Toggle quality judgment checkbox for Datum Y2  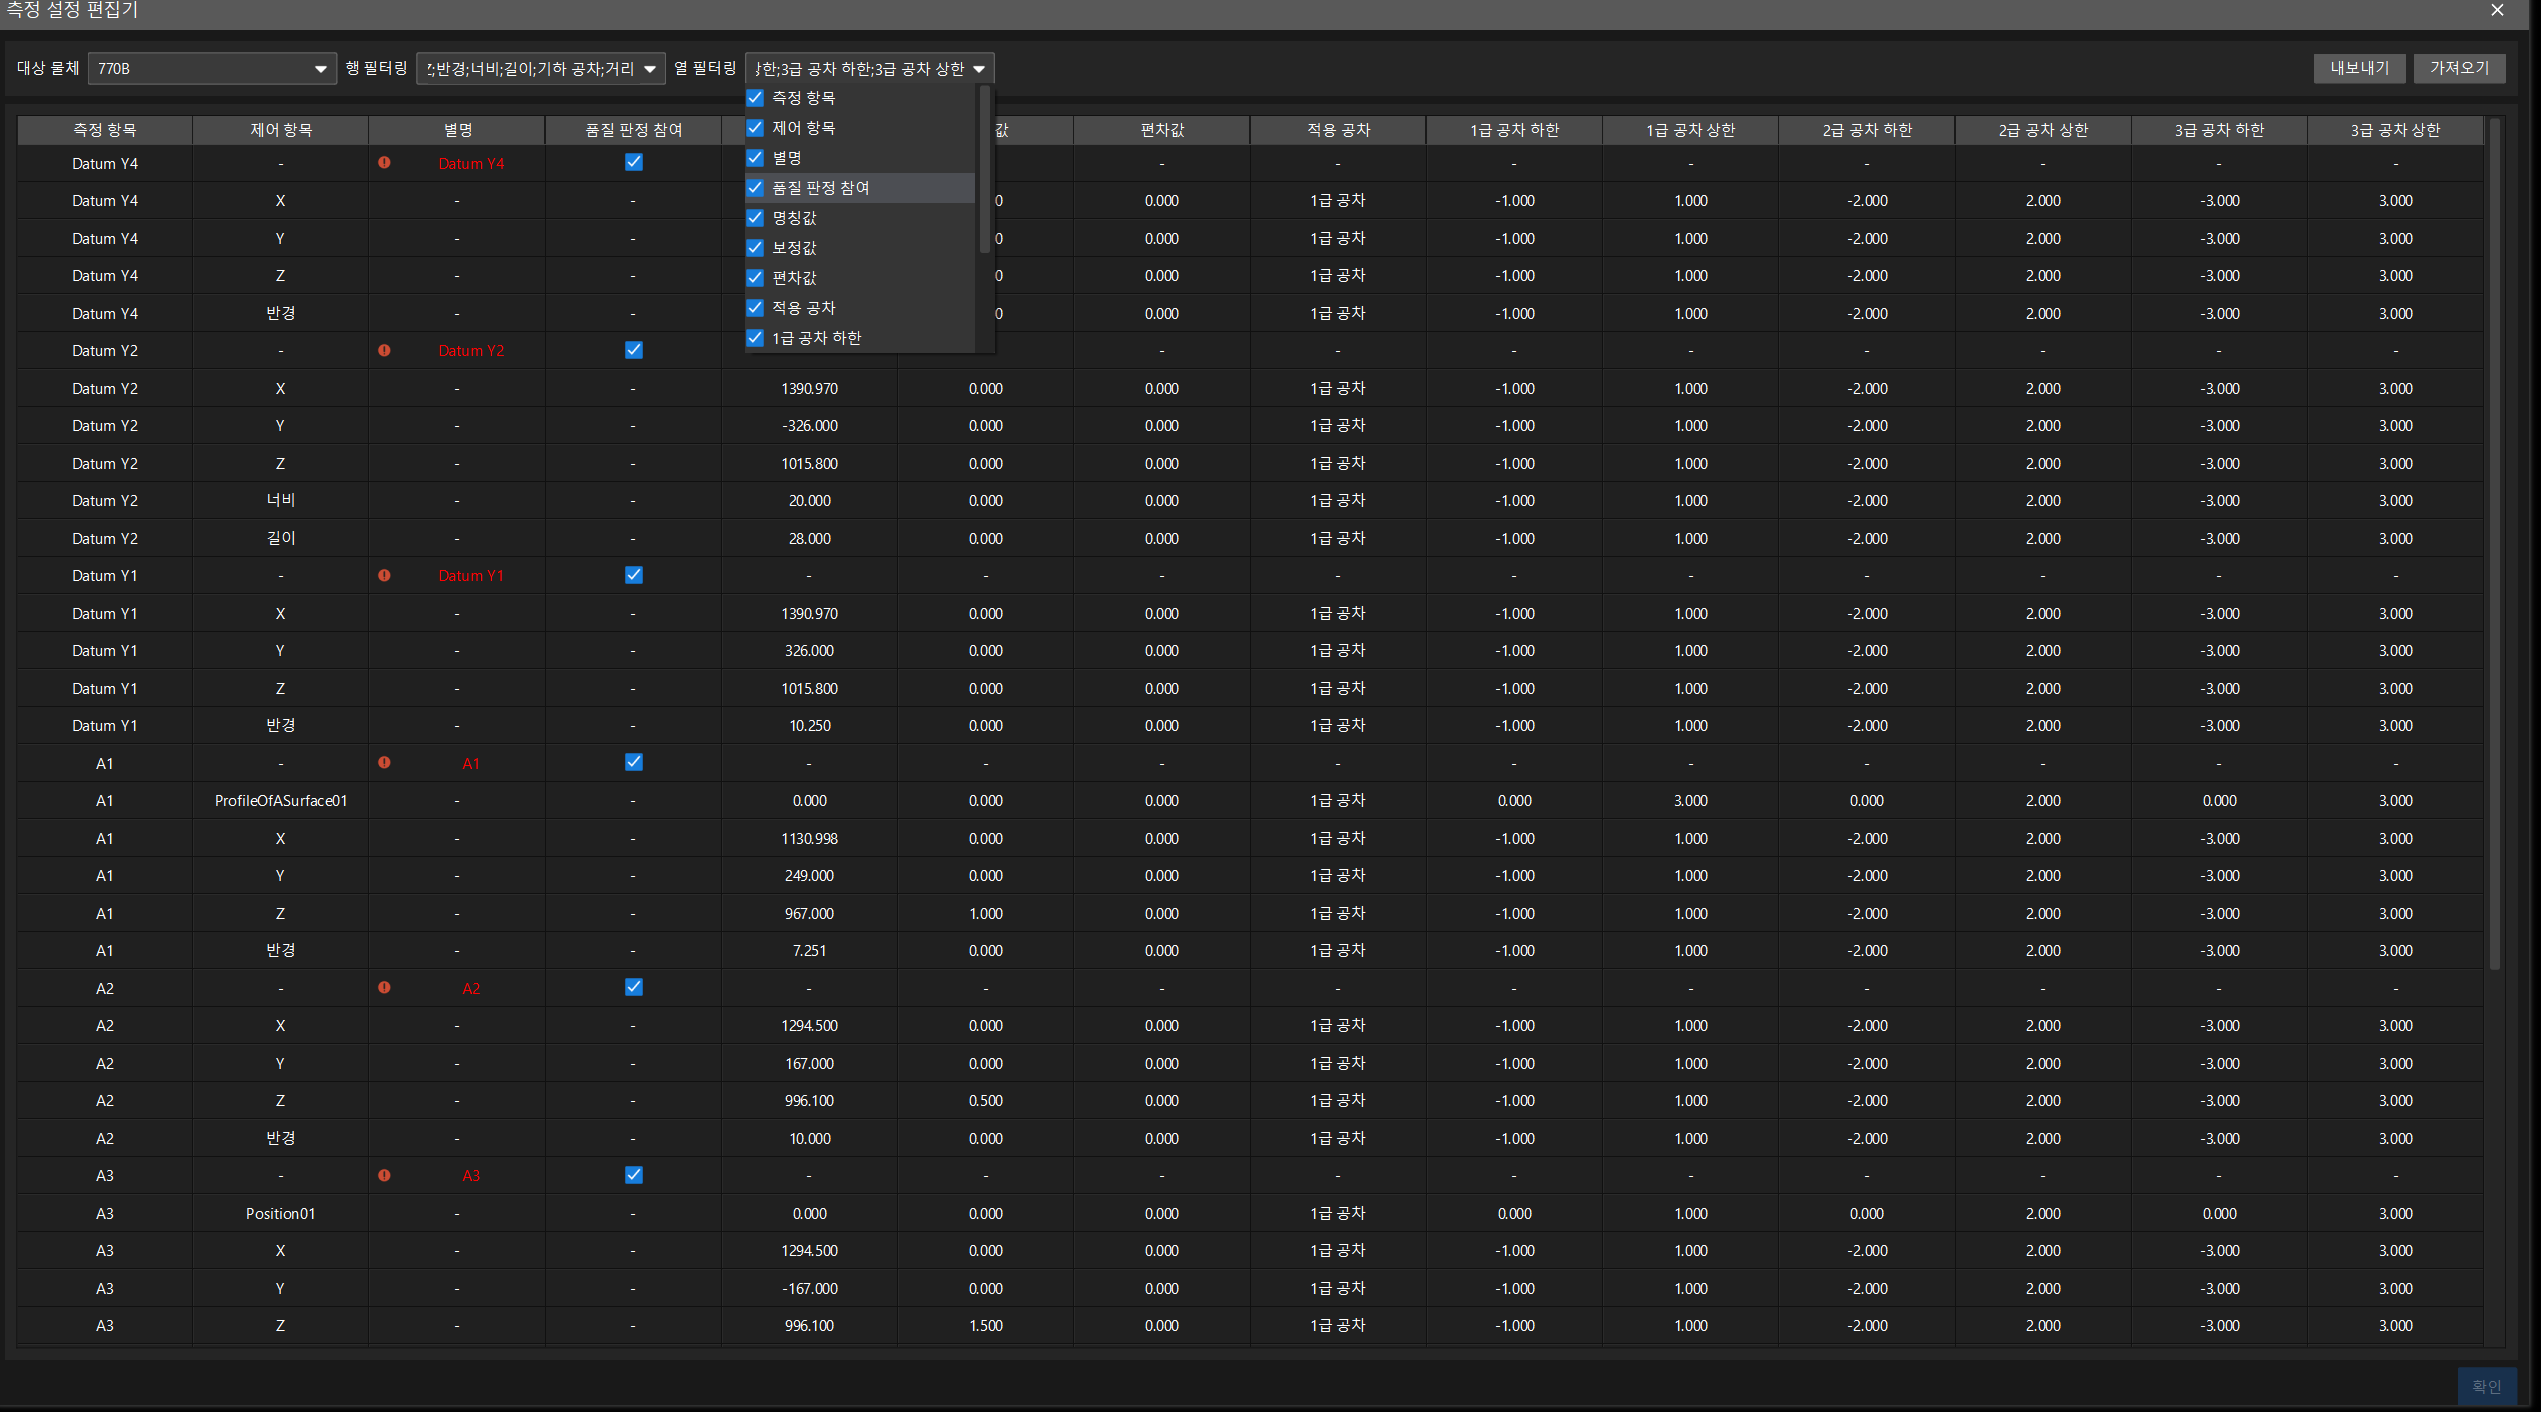(634, 350)
